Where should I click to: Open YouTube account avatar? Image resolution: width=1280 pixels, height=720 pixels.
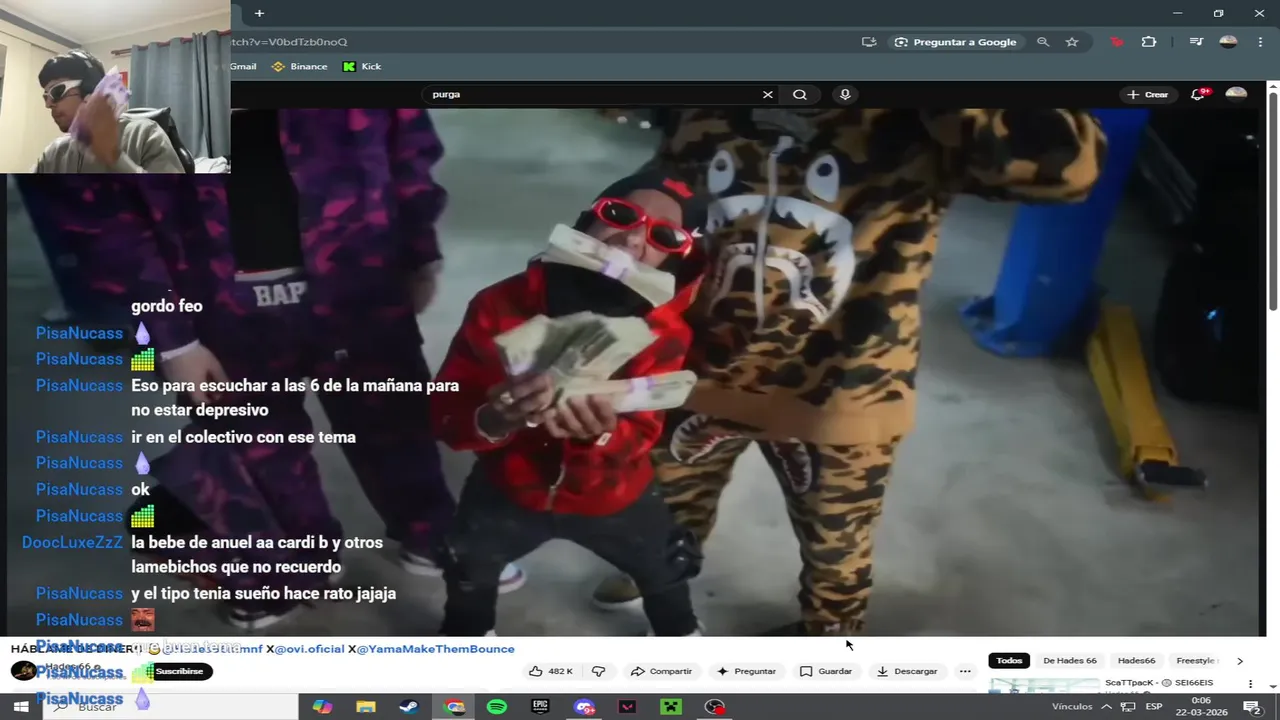tap(1236, 94)
